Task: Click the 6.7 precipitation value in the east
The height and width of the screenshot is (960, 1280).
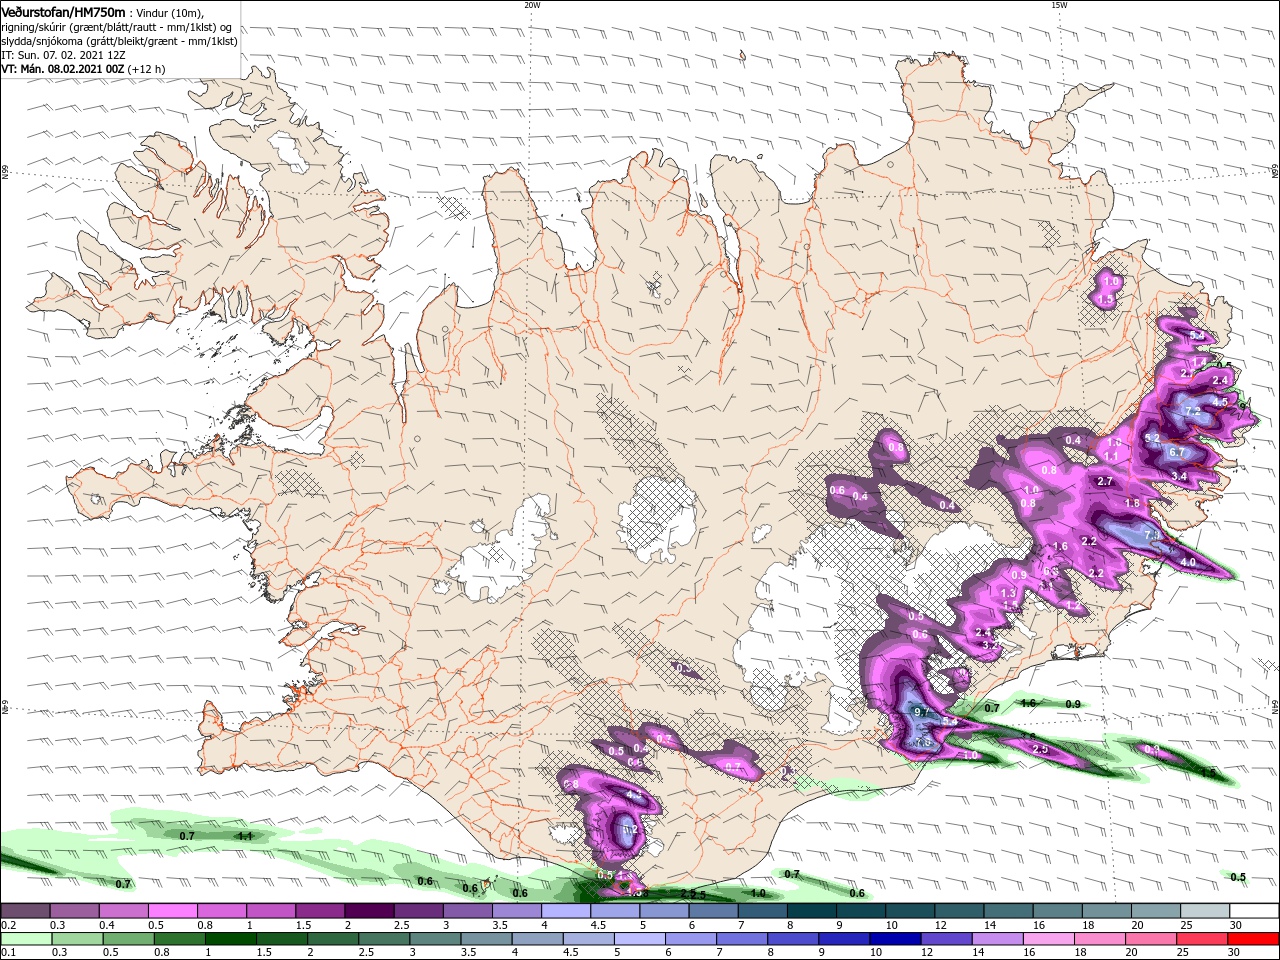Action: tap(1176, 452)
